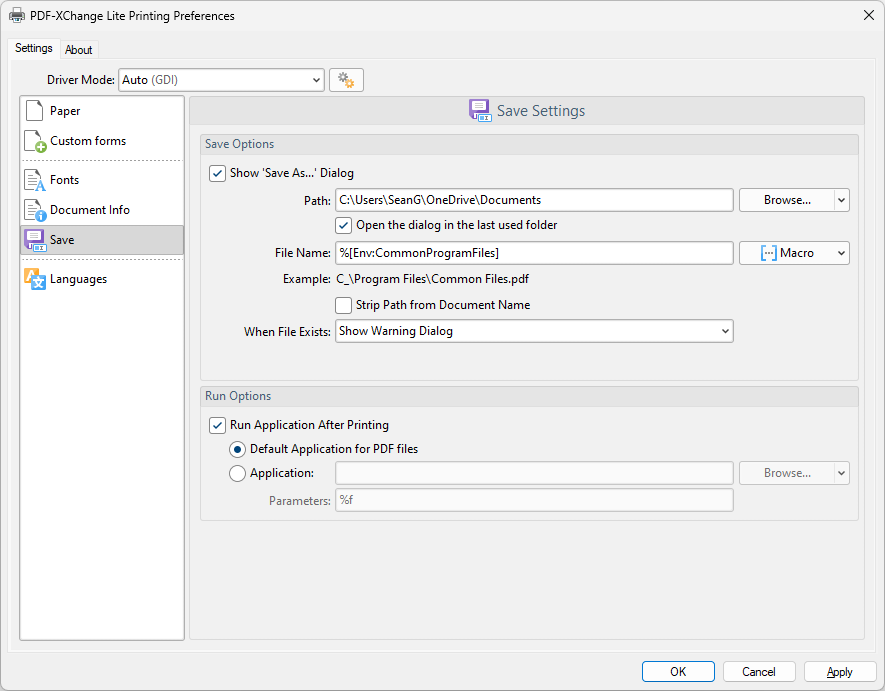Disable Run Application After Printing checkbox

pos(217,425)
